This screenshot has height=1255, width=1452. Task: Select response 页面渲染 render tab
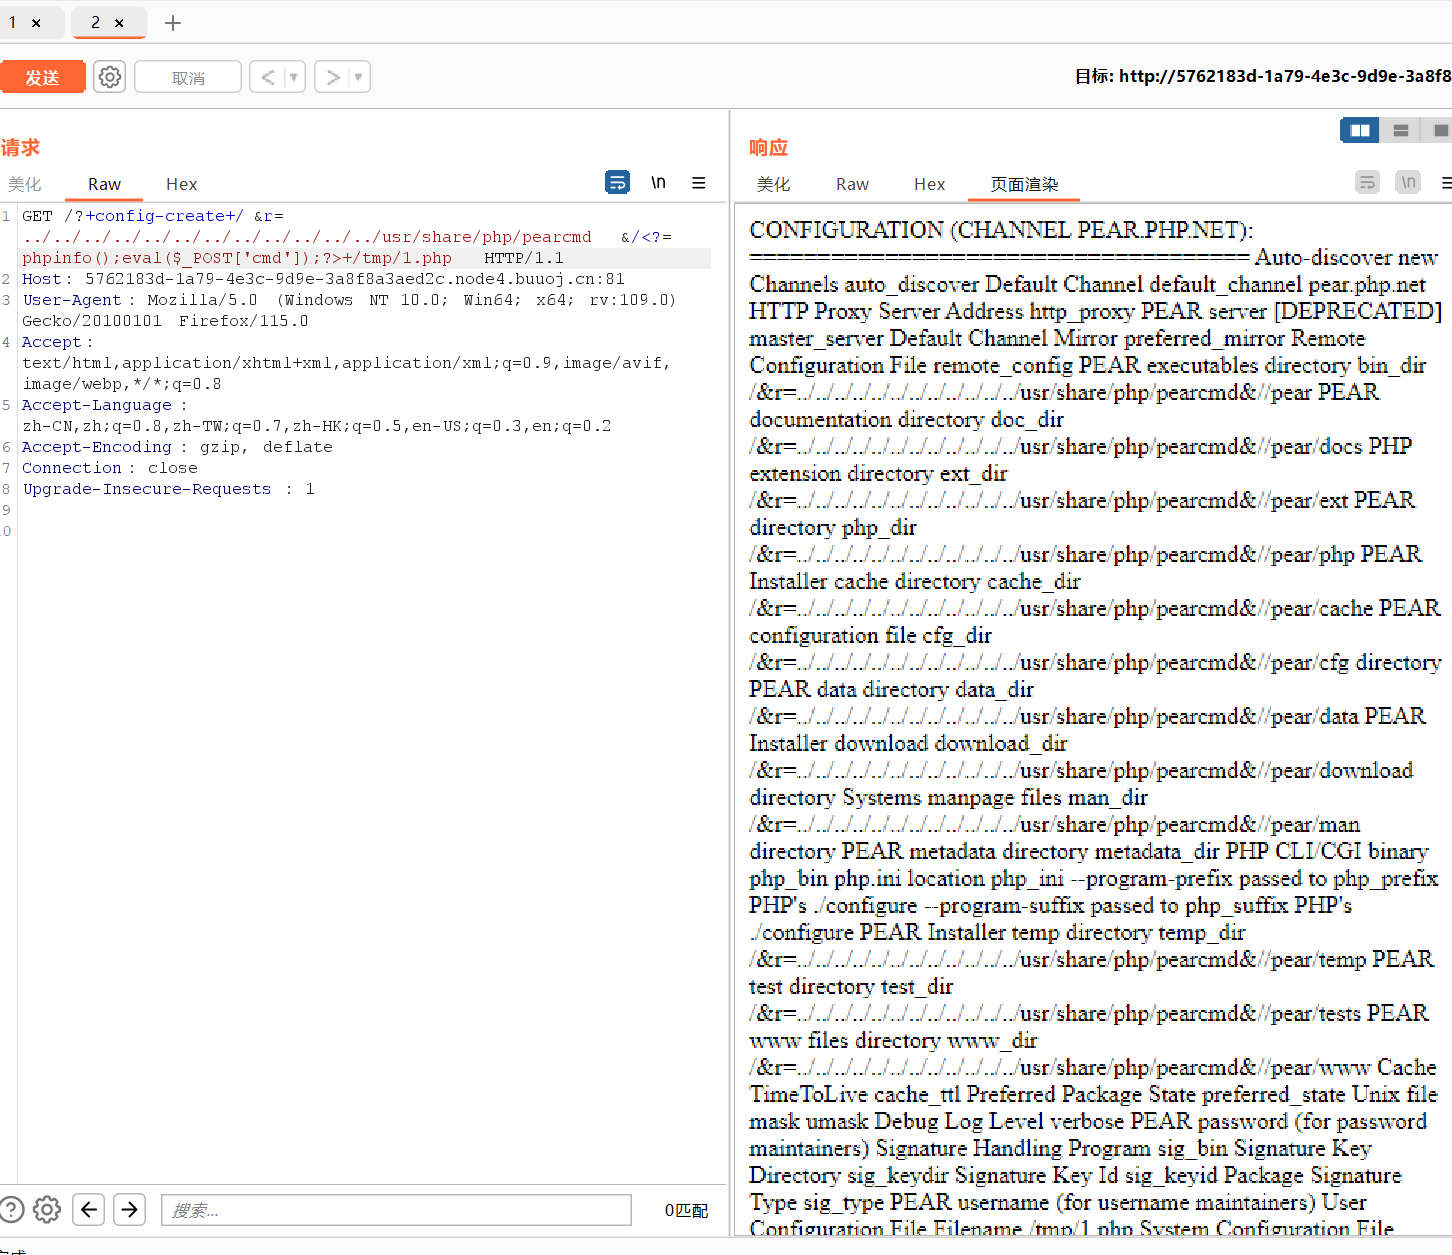(x=1024, y=184)
